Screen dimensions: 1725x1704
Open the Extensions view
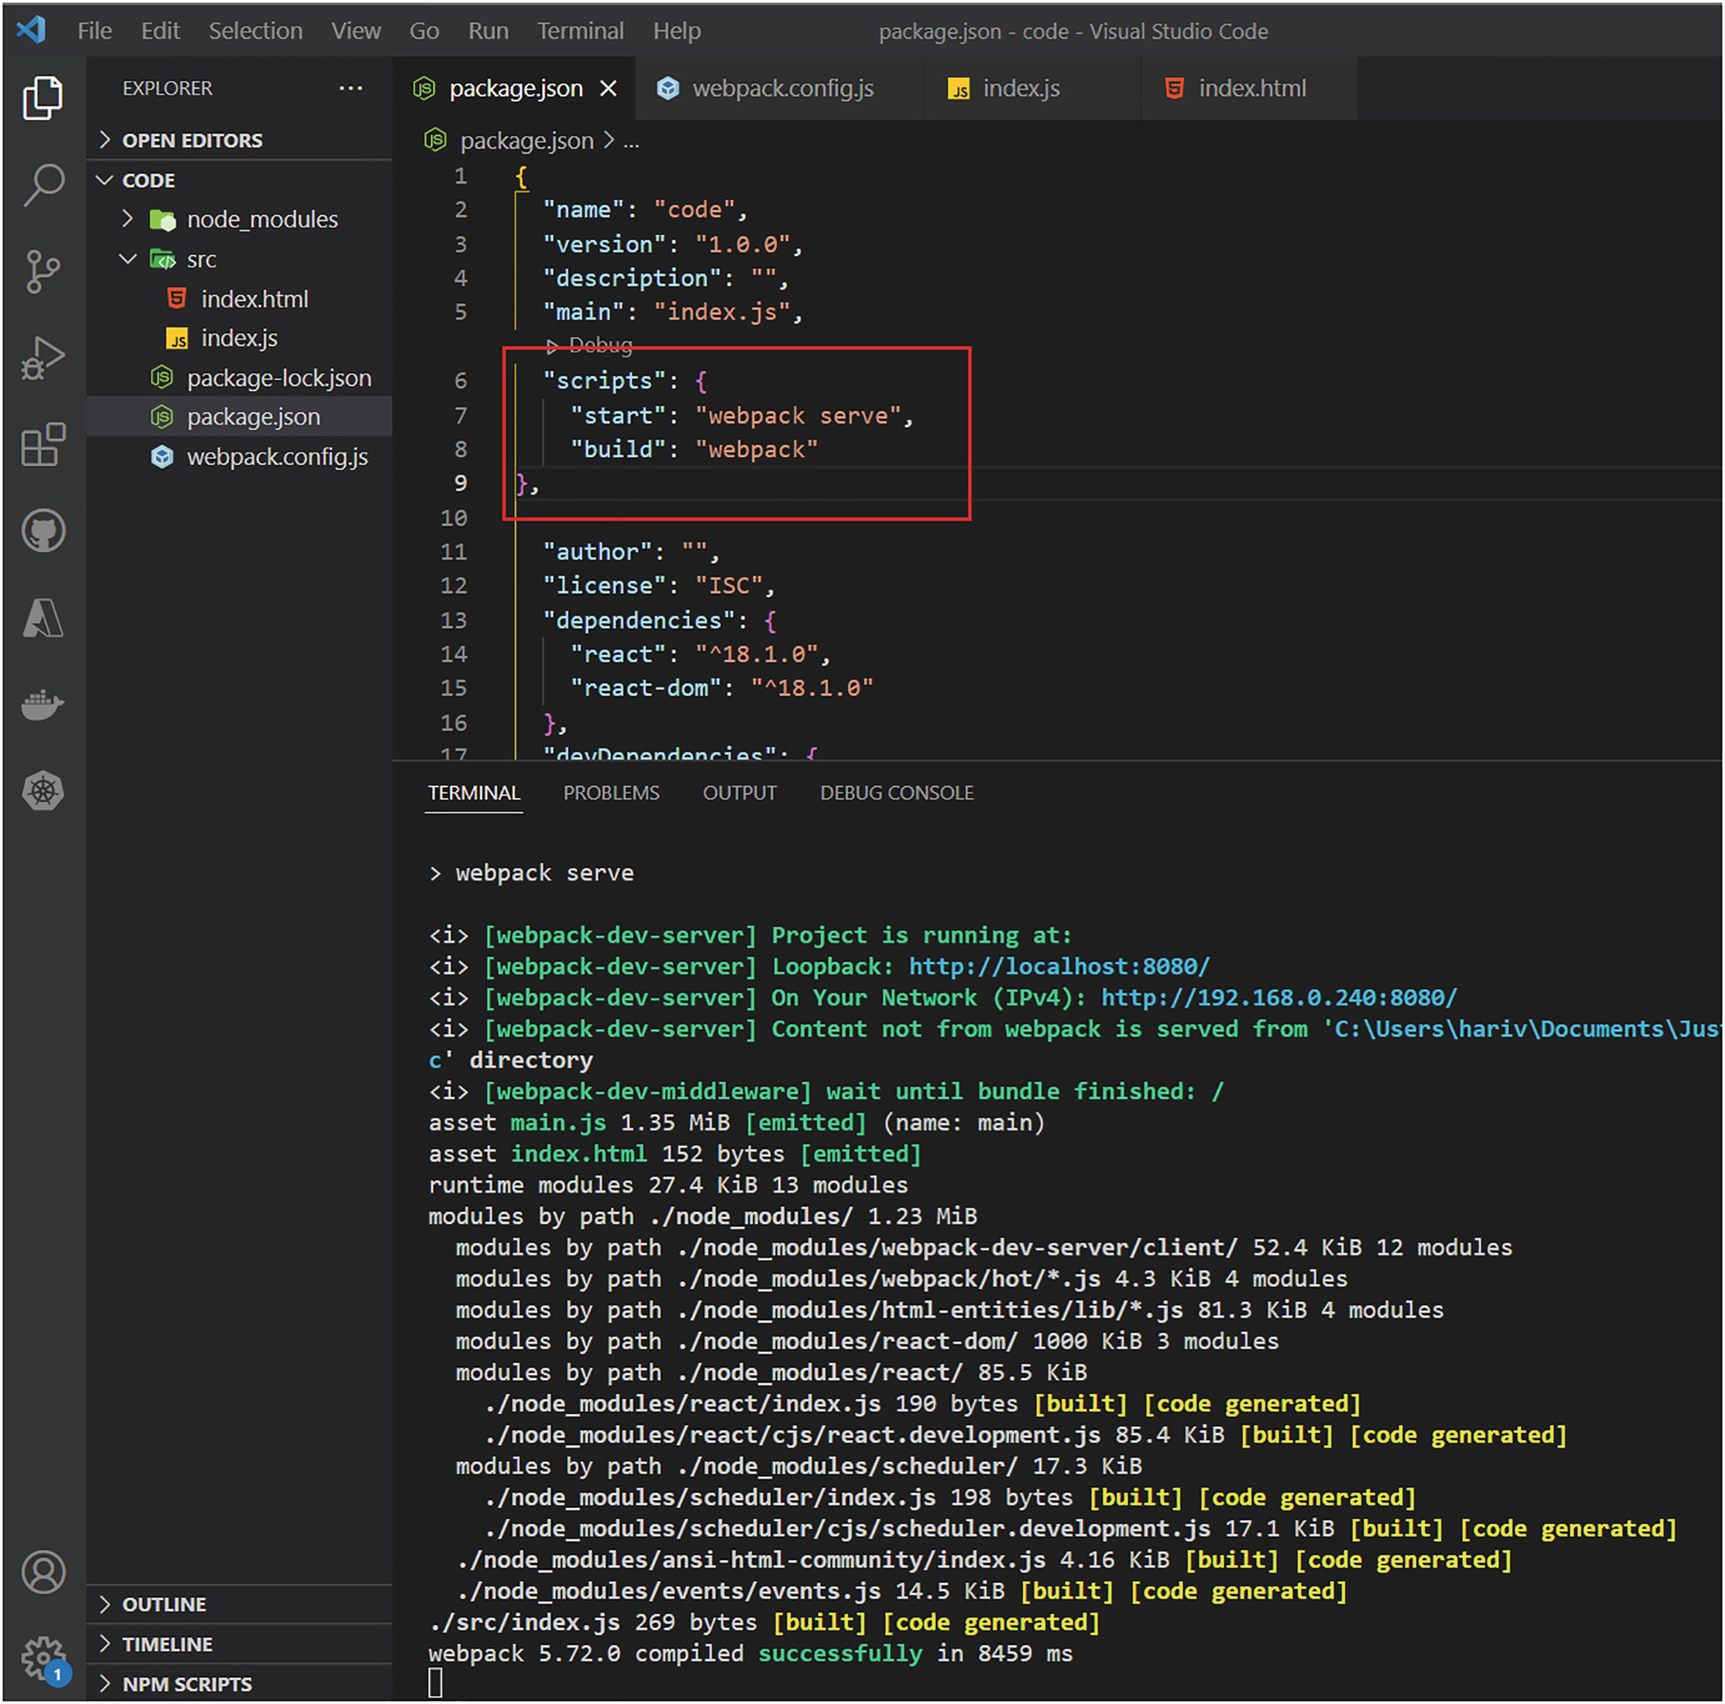click(43, 445)
